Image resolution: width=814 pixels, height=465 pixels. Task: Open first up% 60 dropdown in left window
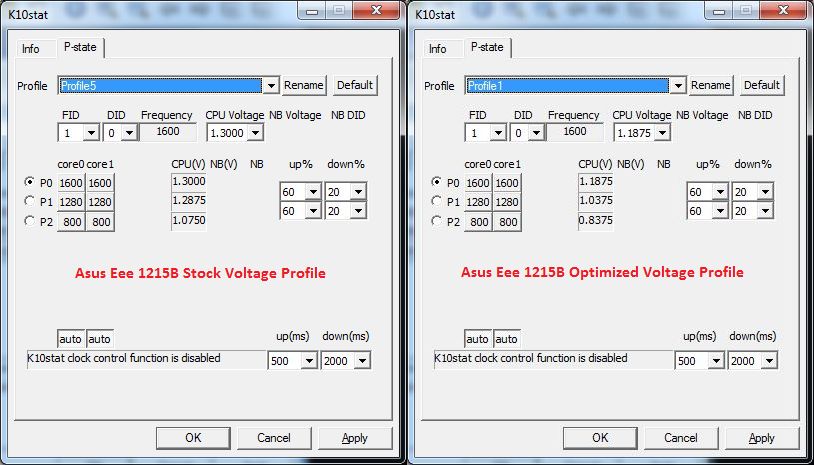(313, 192)
